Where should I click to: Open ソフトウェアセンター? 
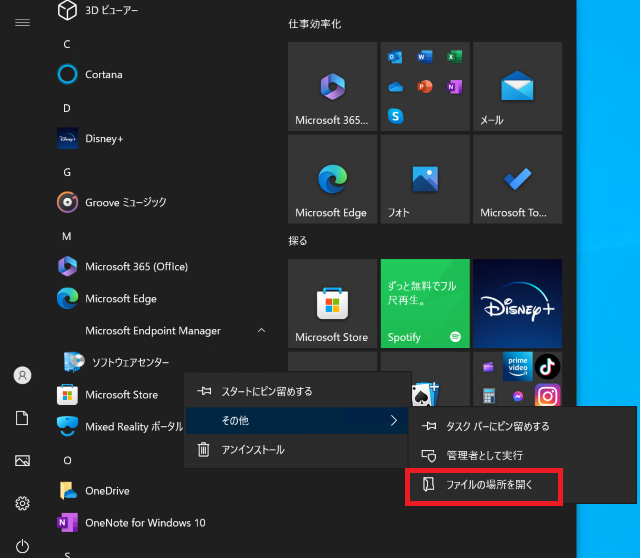(116, 362)
